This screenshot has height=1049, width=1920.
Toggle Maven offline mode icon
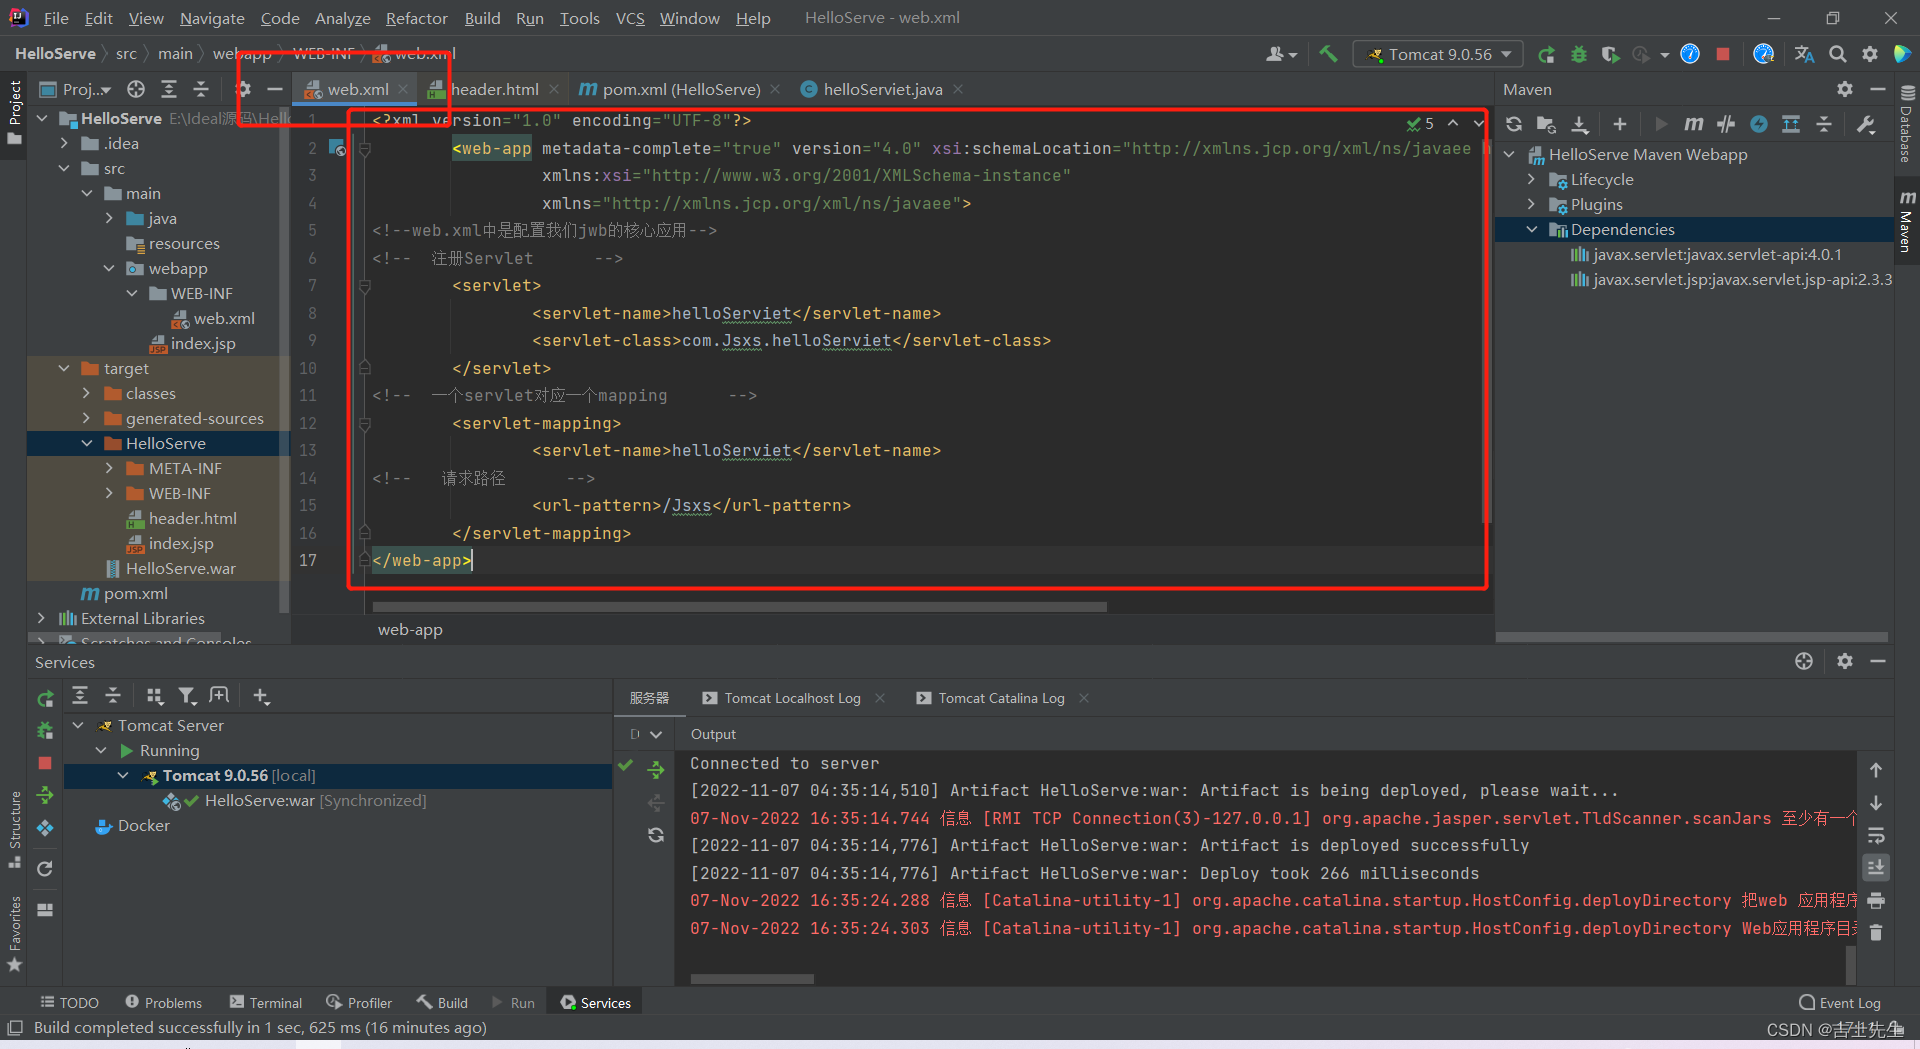point(1726,124)
